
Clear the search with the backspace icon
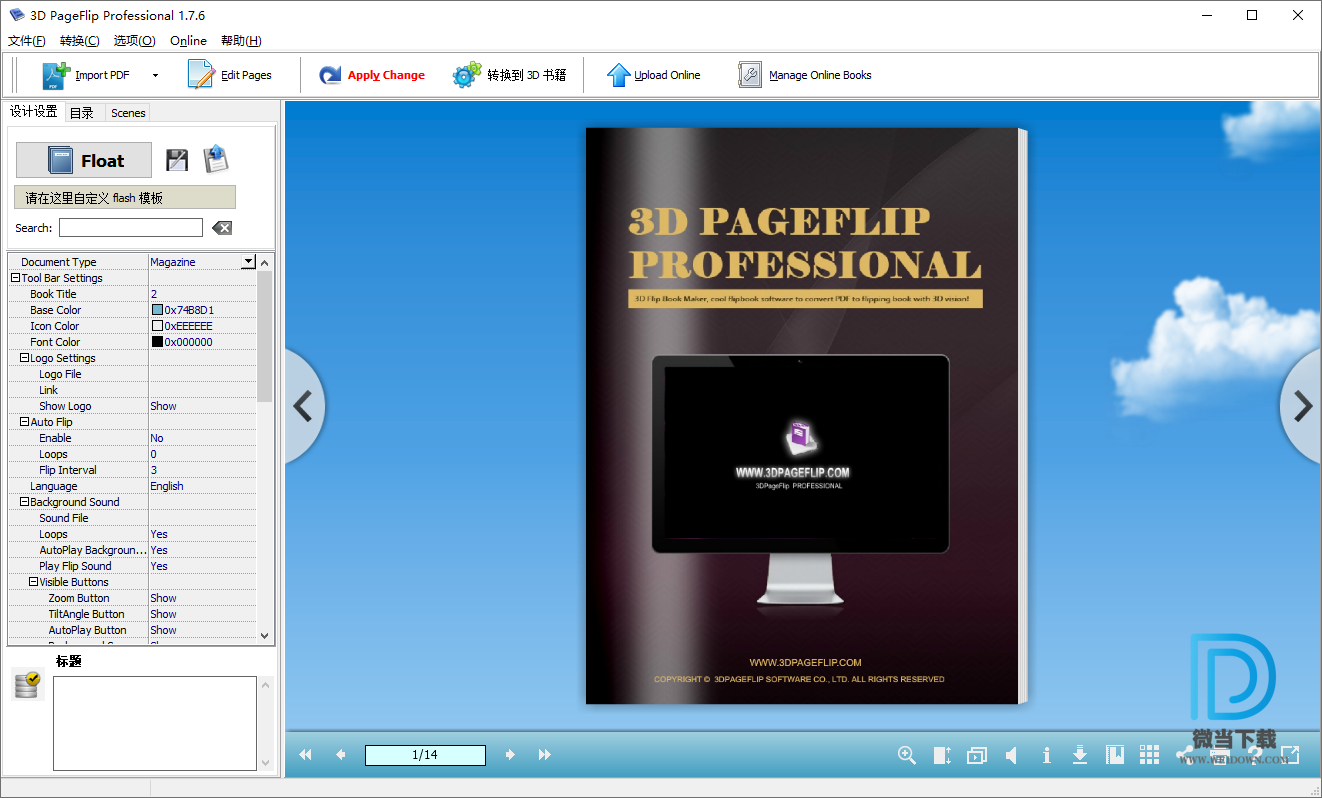click(222, 228)
